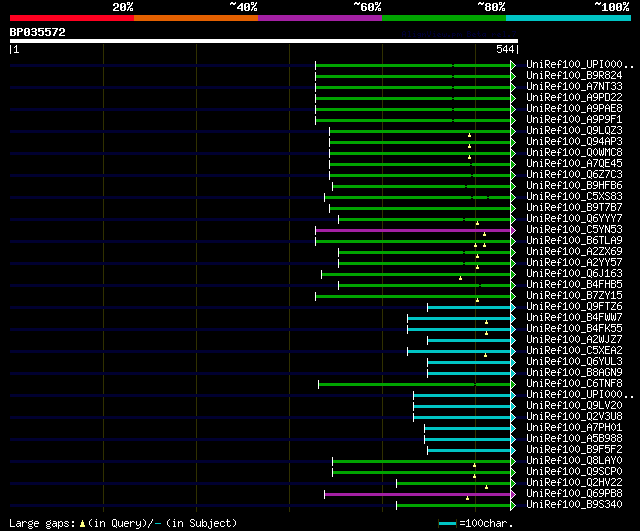Select hit label UniRef100_Q6YUL3
Image resolution: width=640 pixels, height=531 pixels.
[x=574, y=362]
